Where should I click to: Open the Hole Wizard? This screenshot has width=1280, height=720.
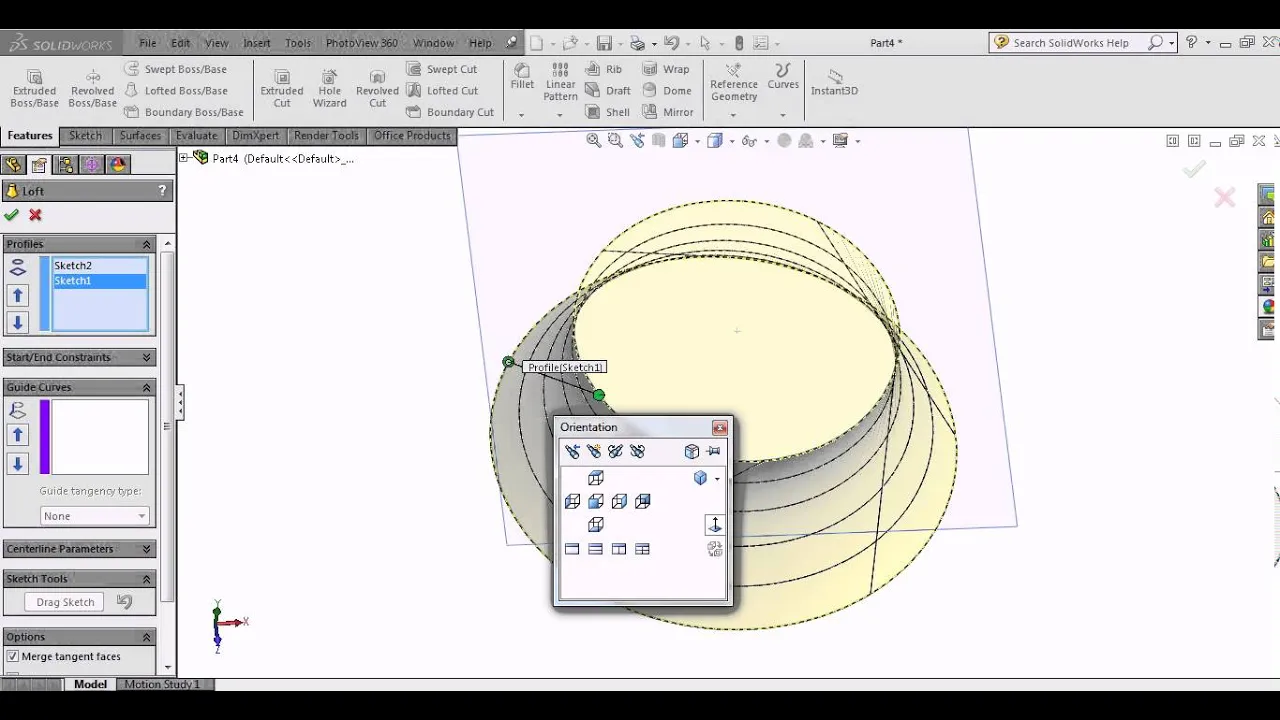click(329, 89)
